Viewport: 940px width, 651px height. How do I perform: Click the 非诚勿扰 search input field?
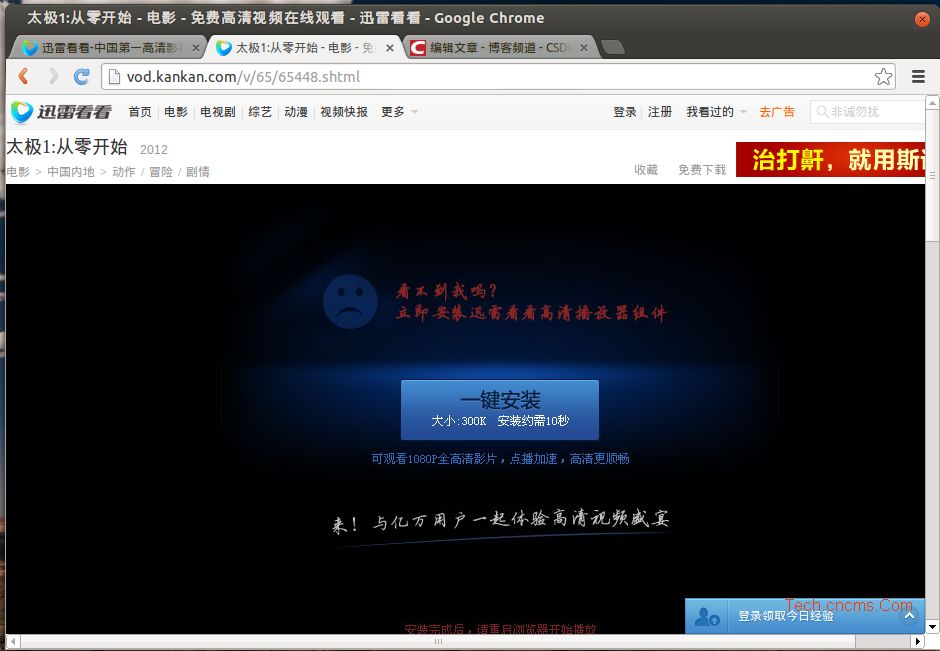pos(870,112)
